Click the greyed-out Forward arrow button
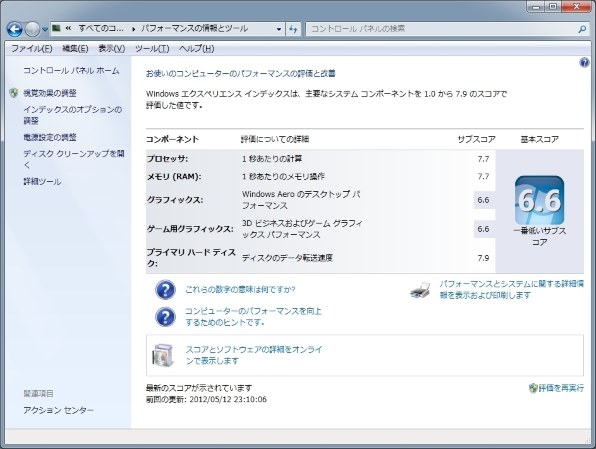The width and height of the screenshot is (596, 449). 32,29
